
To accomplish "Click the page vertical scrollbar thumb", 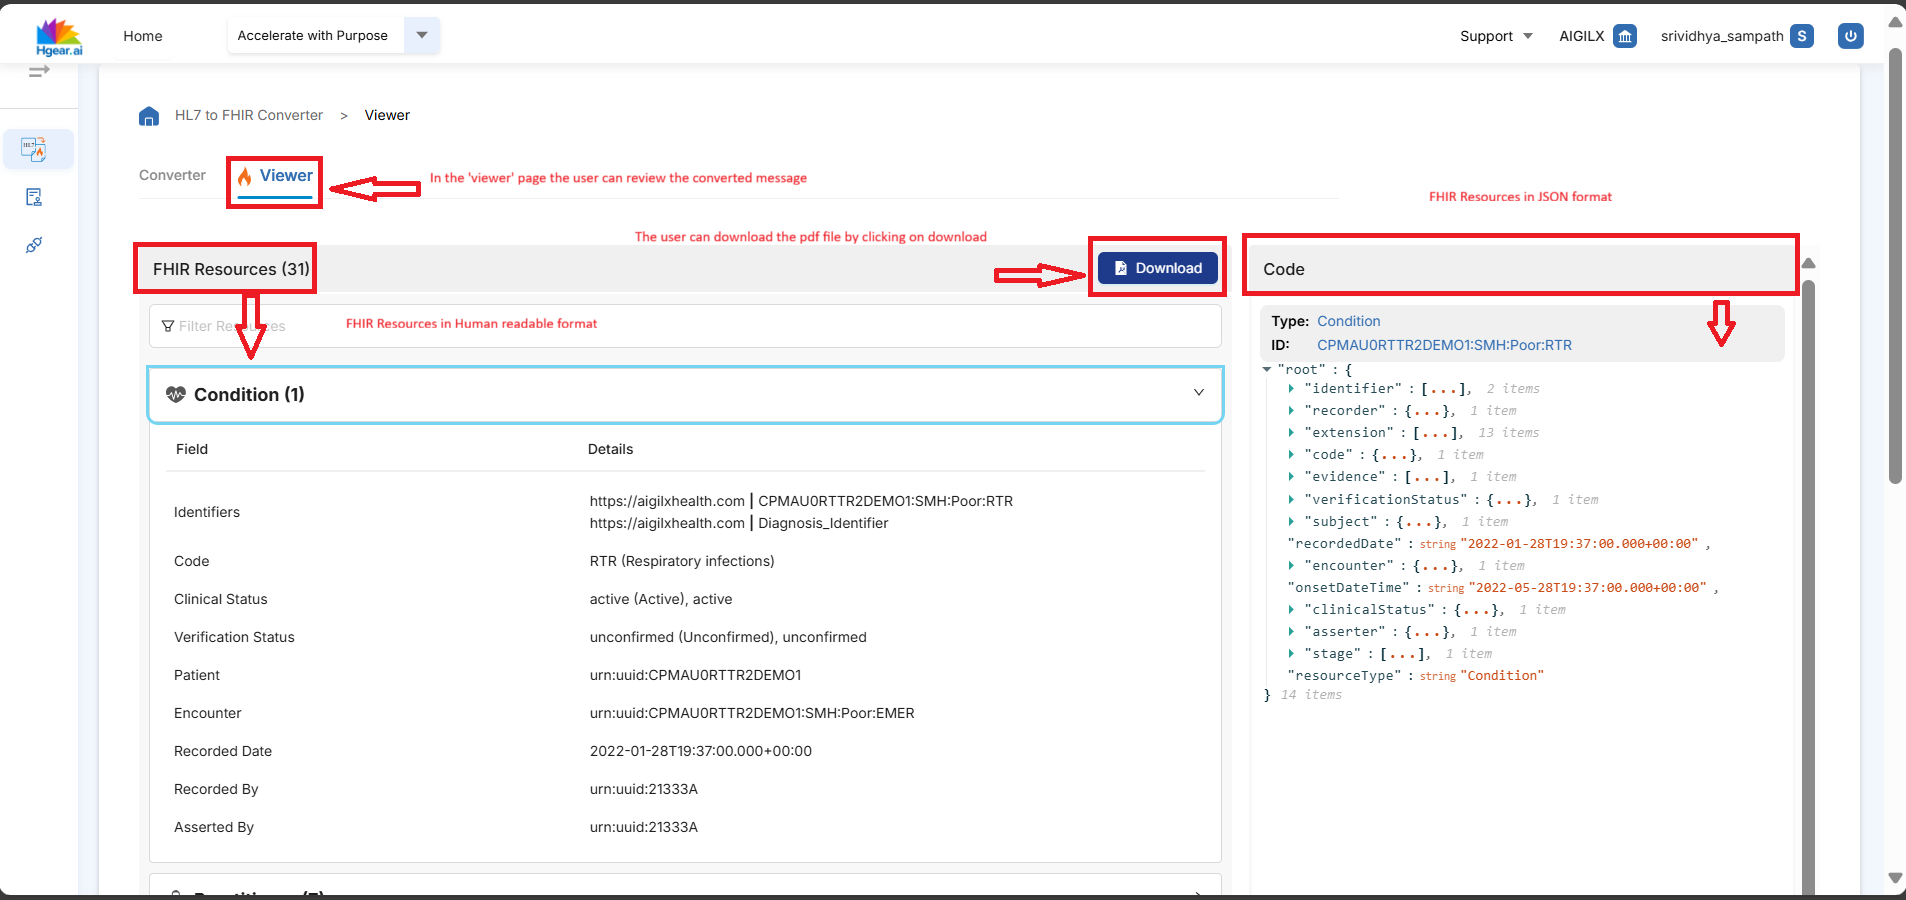I will coord(1895,265).
